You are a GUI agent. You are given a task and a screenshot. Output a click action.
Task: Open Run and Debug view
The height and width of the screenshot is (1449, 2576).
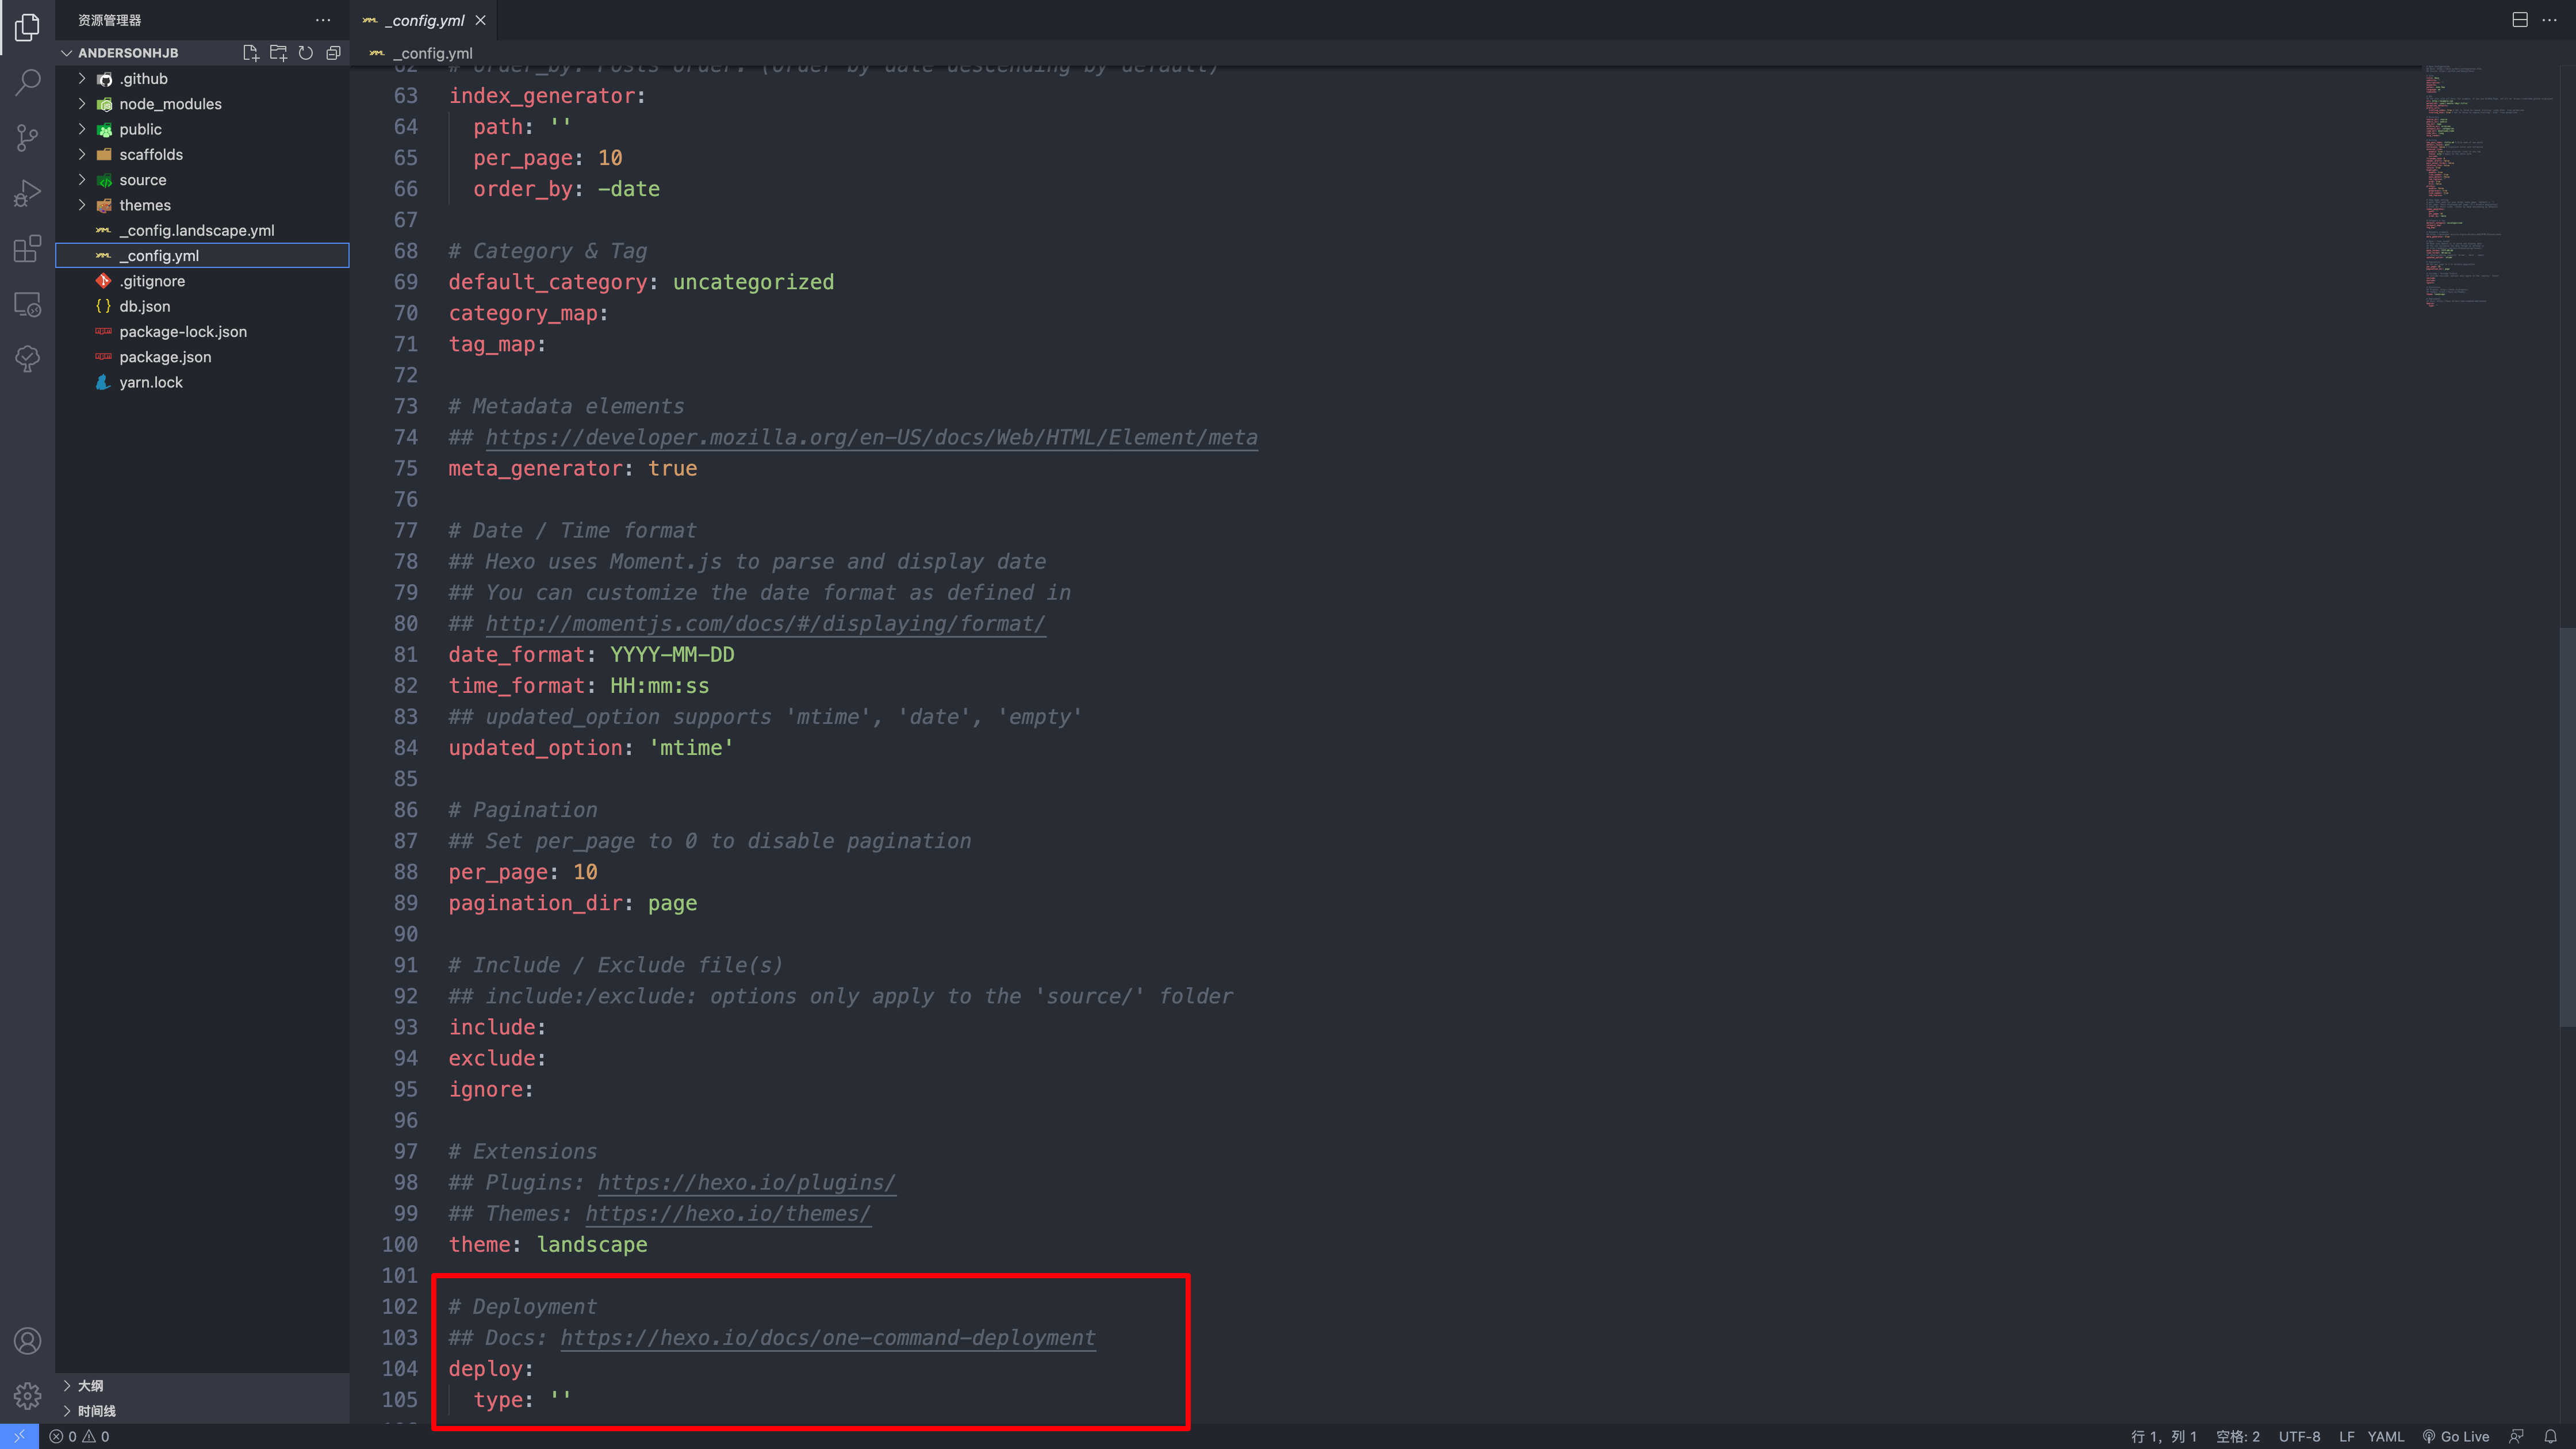(27, 193)
